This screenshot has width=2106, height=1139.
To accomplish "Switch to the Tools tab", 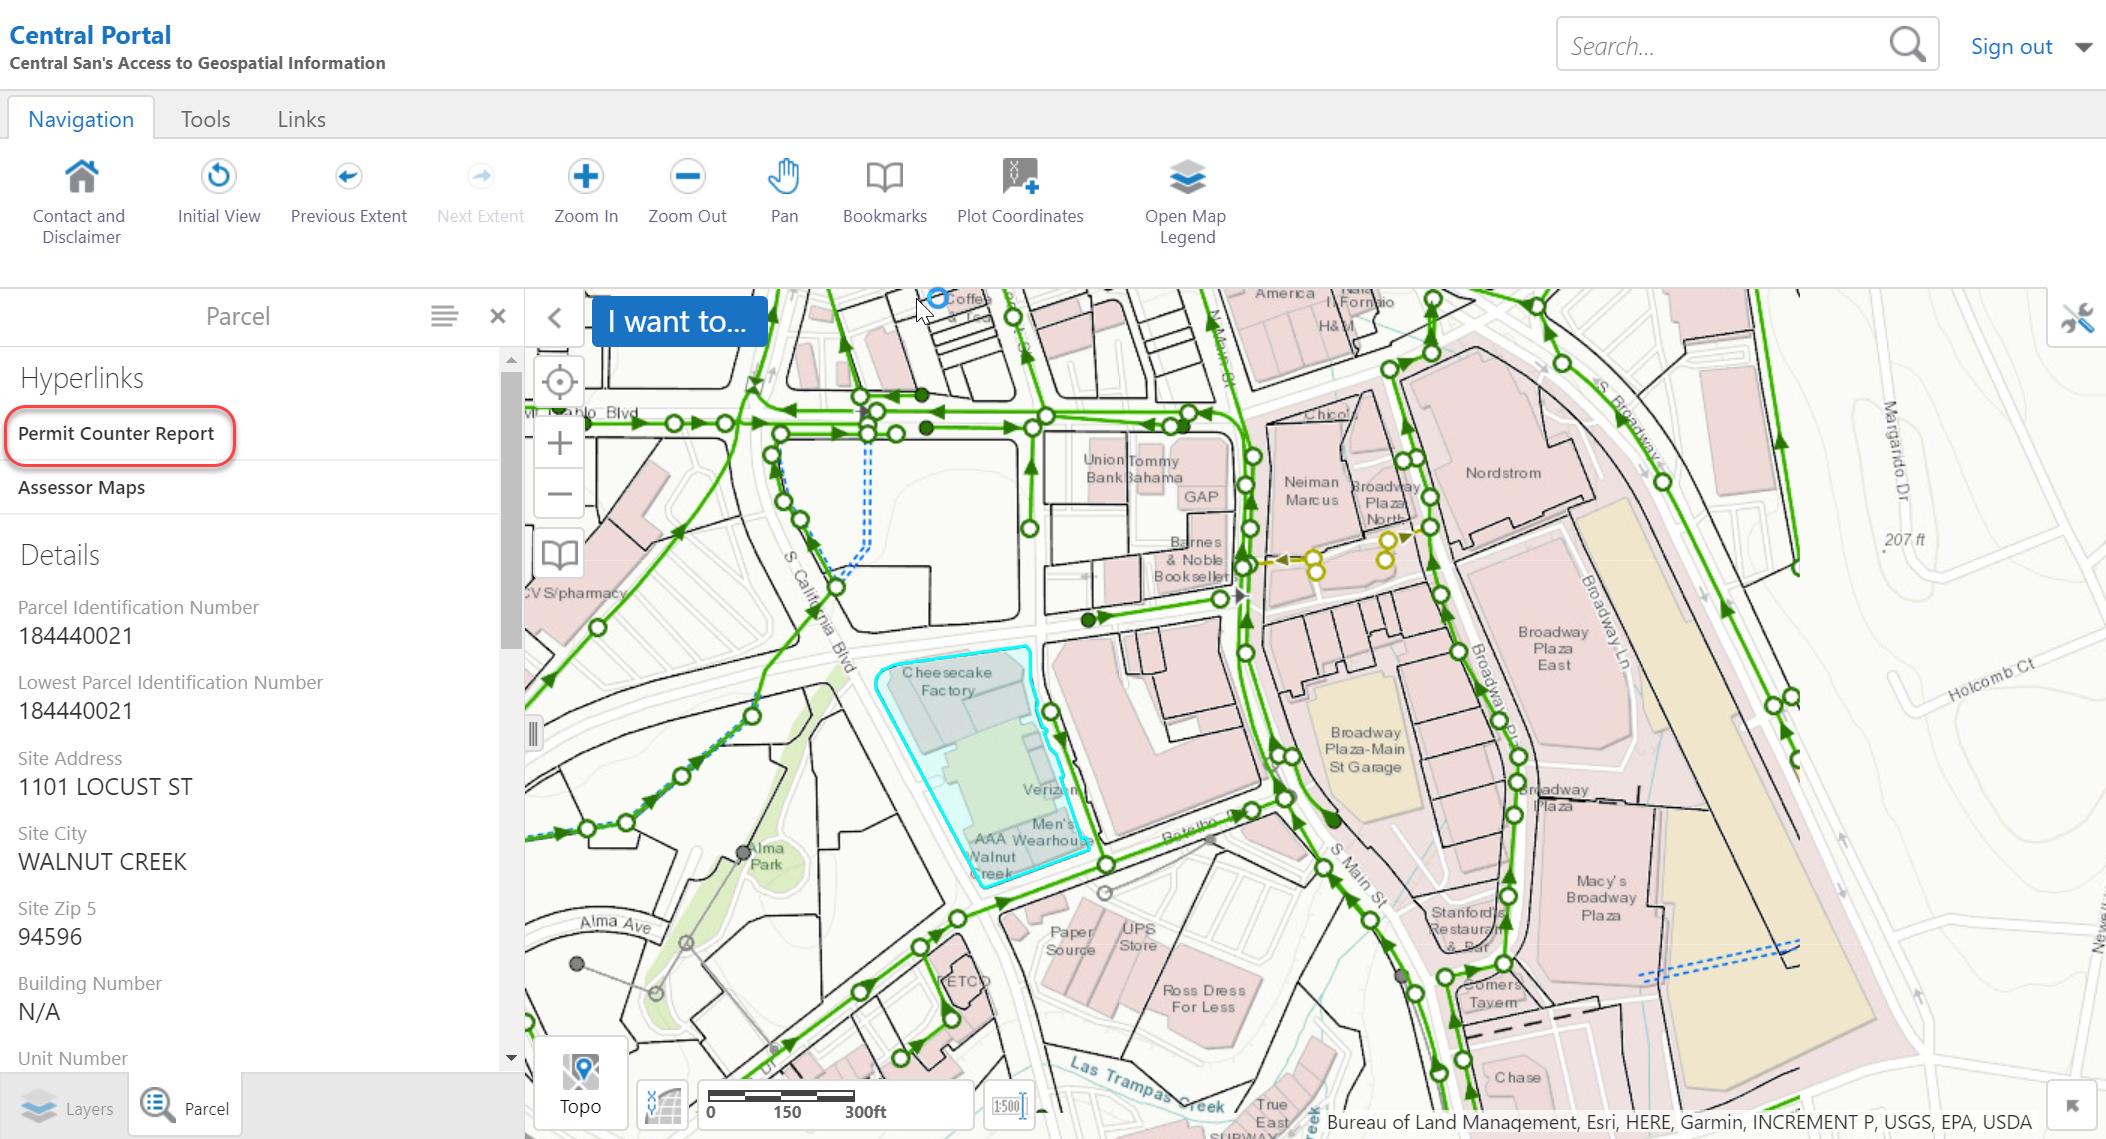I will [205, 118].
